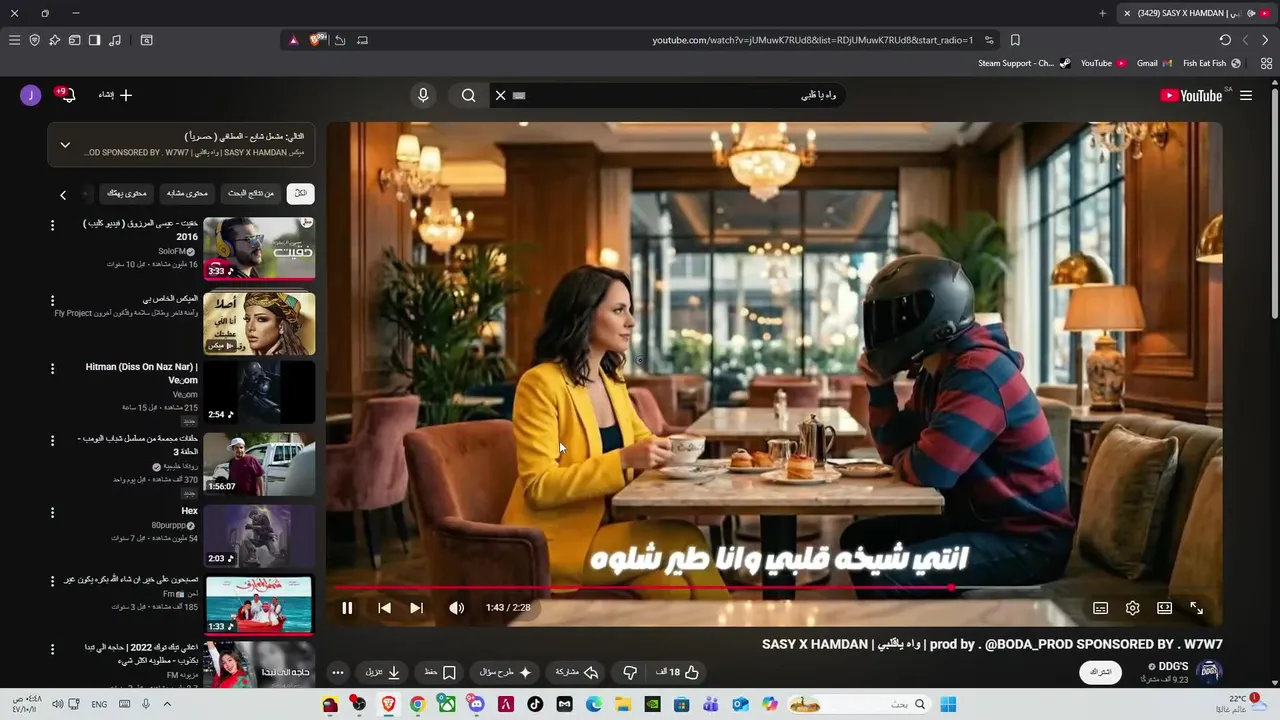Go to the YouTube home logo

pyautogui.click(x=1192, y=95)
